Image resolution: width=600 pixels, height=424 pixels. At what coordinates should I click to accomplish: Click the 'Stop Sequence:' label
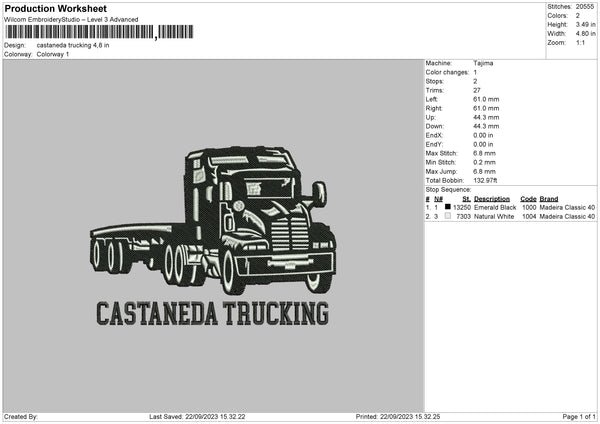click(x=448, y=190)
